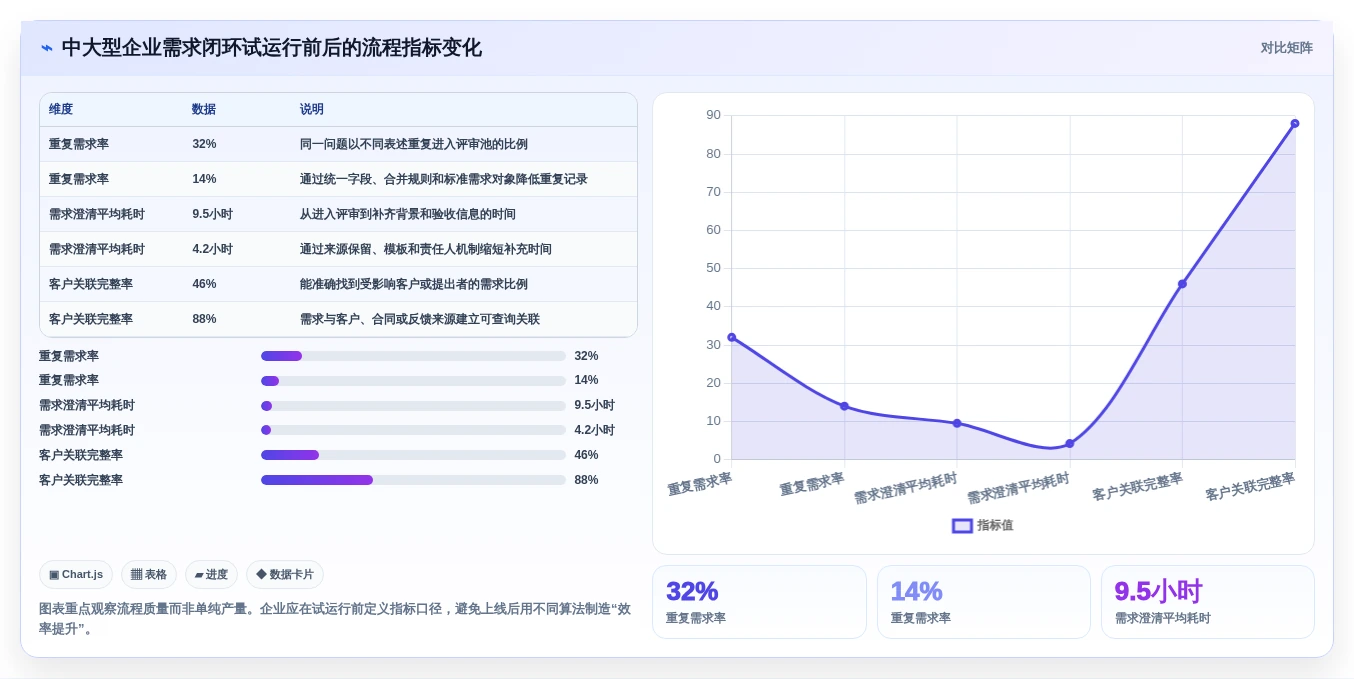The image size is (1354, 679).
Task: Click the 32% progress bar for 重复需求率
Action: [x=413, y=356]
